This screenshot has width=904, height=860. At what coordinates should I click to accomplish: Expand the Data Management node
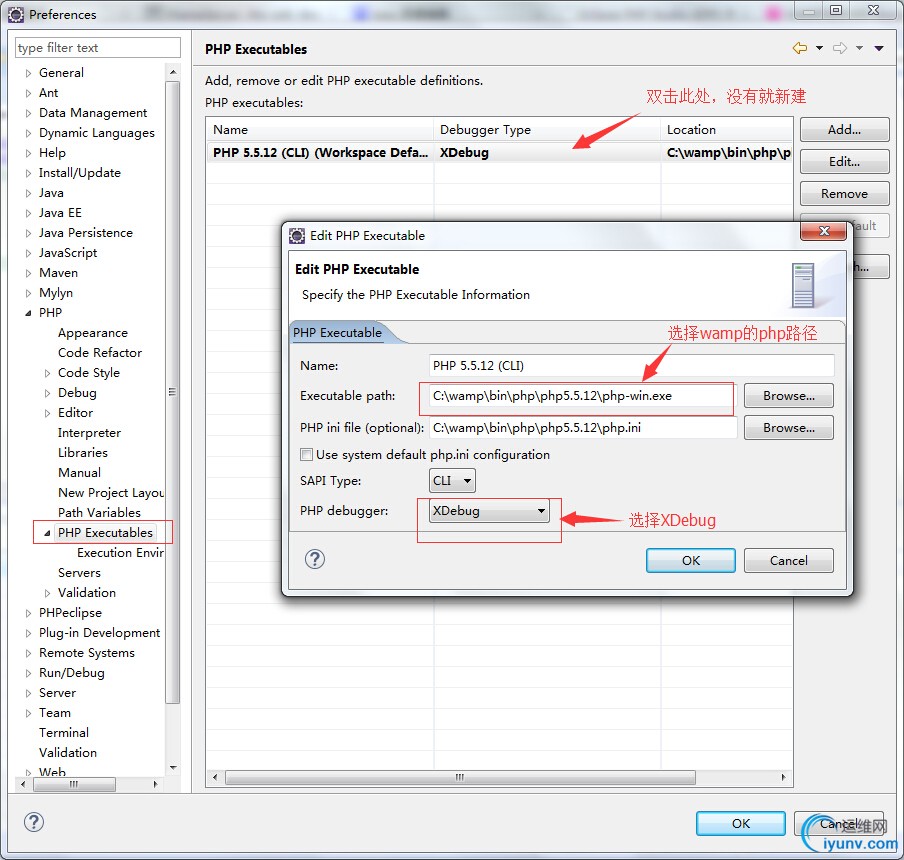click(x=28, y=114)
